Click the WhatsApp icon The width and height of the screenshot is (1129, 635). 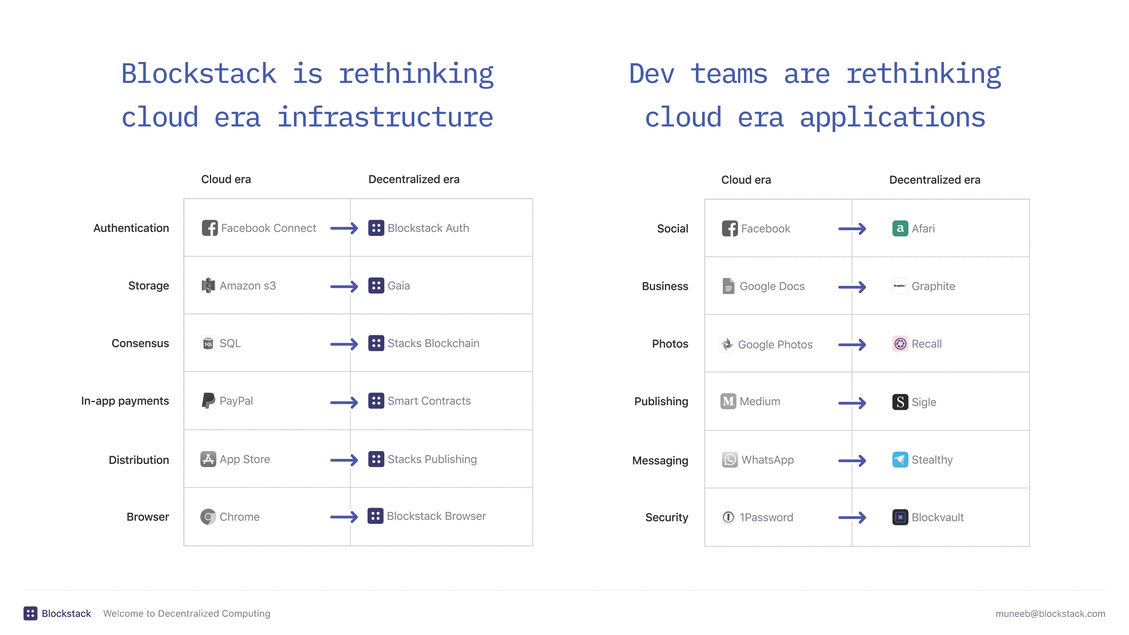click(x=730, y=460)
